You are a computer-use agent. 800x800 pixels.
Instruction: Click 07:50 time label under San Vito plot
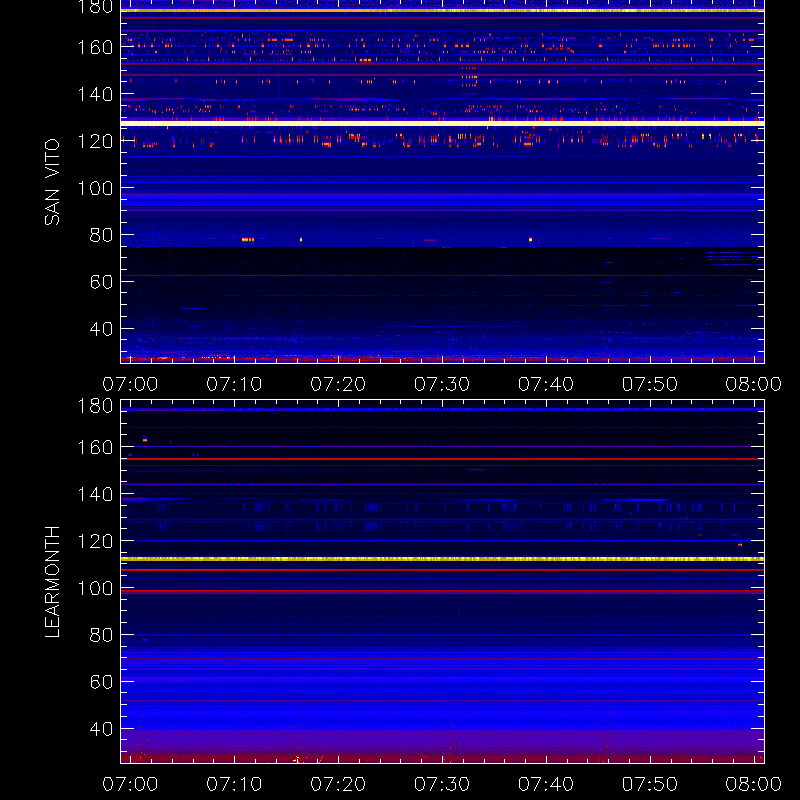pyautogui.click(x=649, y=384)
